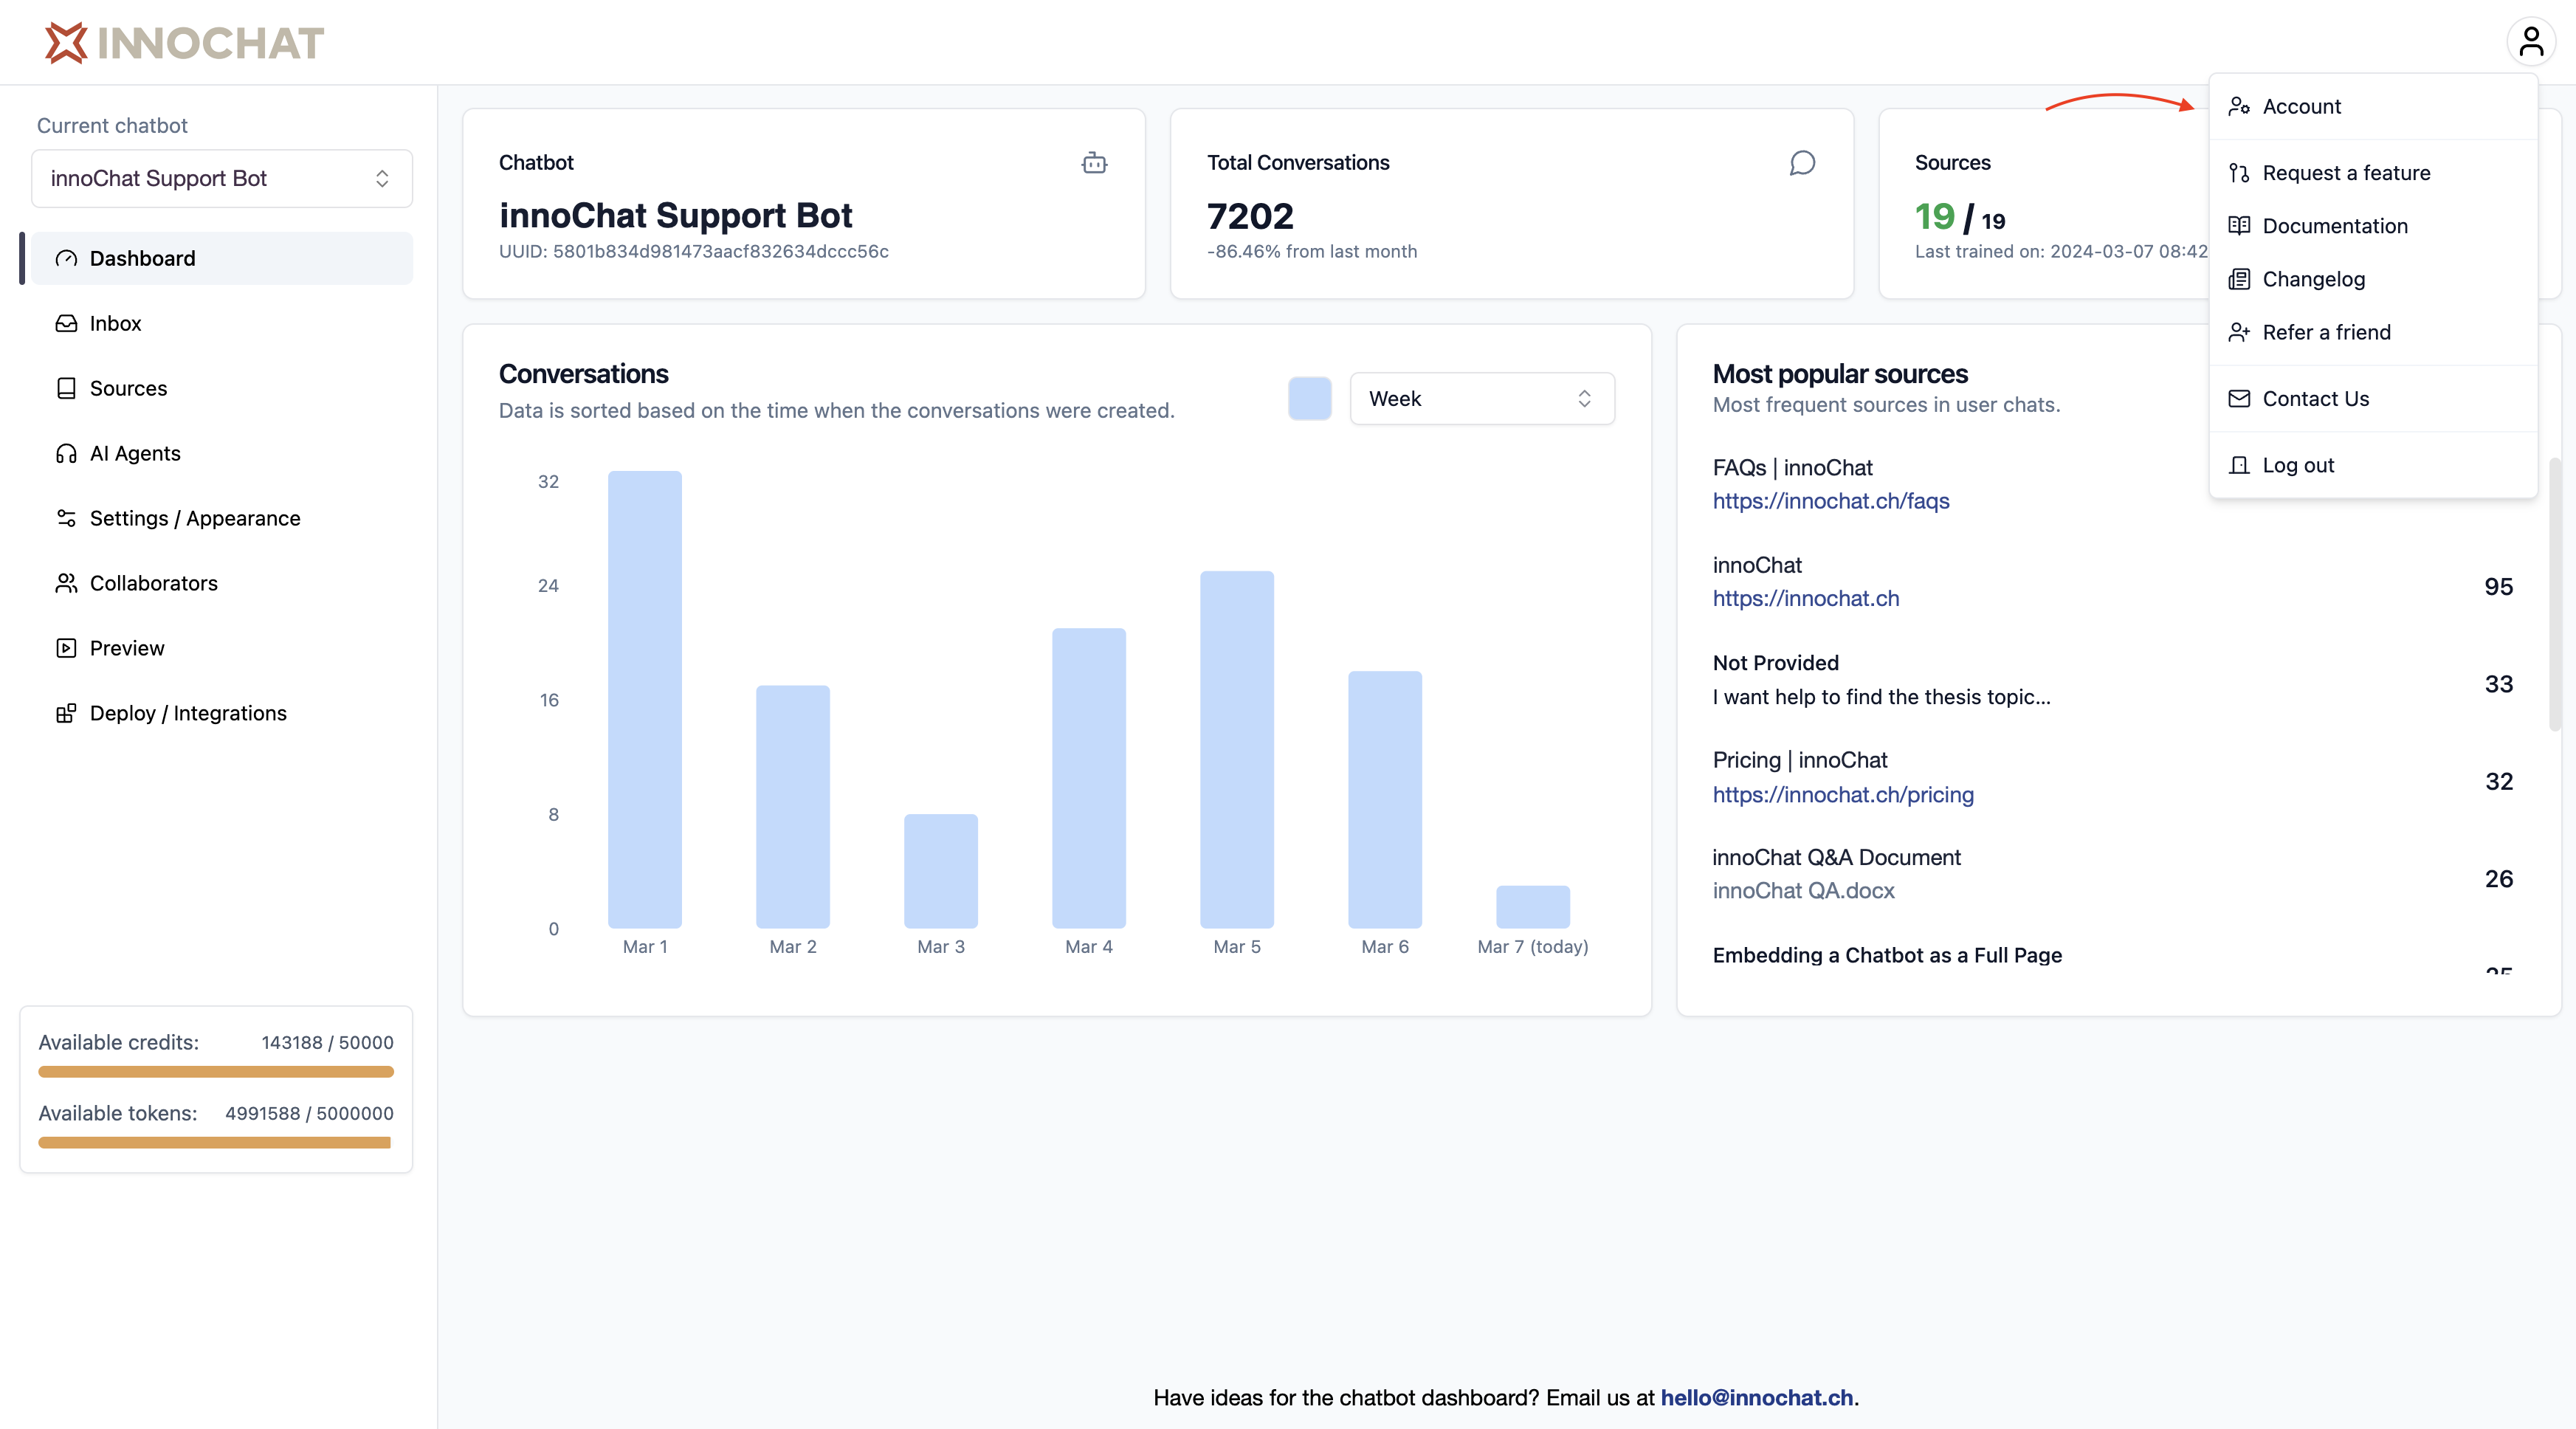Select Request a feature menu entry

(2345, 173)
